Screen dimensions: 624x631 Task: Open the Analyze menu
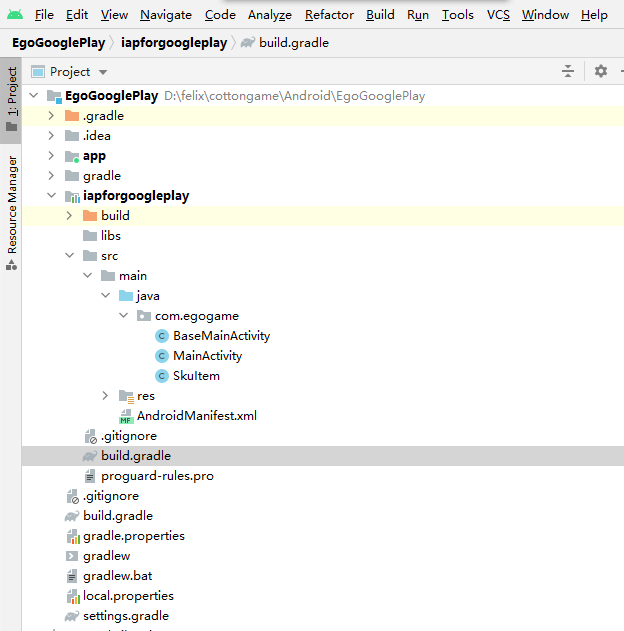270,15
